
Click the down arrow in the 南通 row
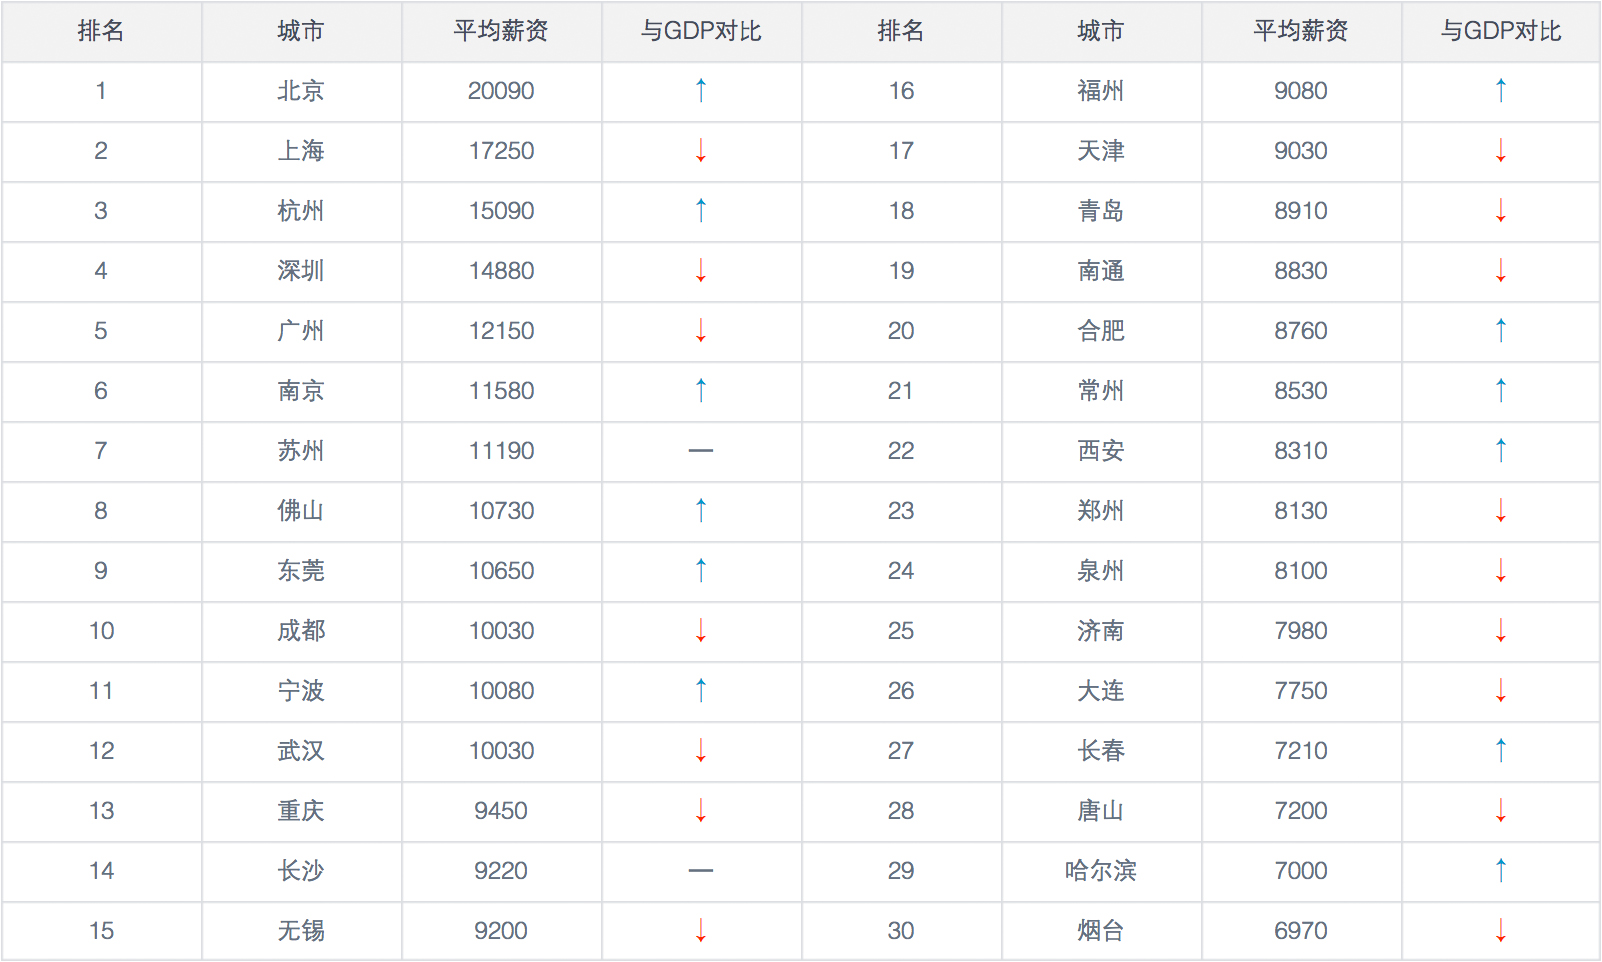click(1501, 271)
